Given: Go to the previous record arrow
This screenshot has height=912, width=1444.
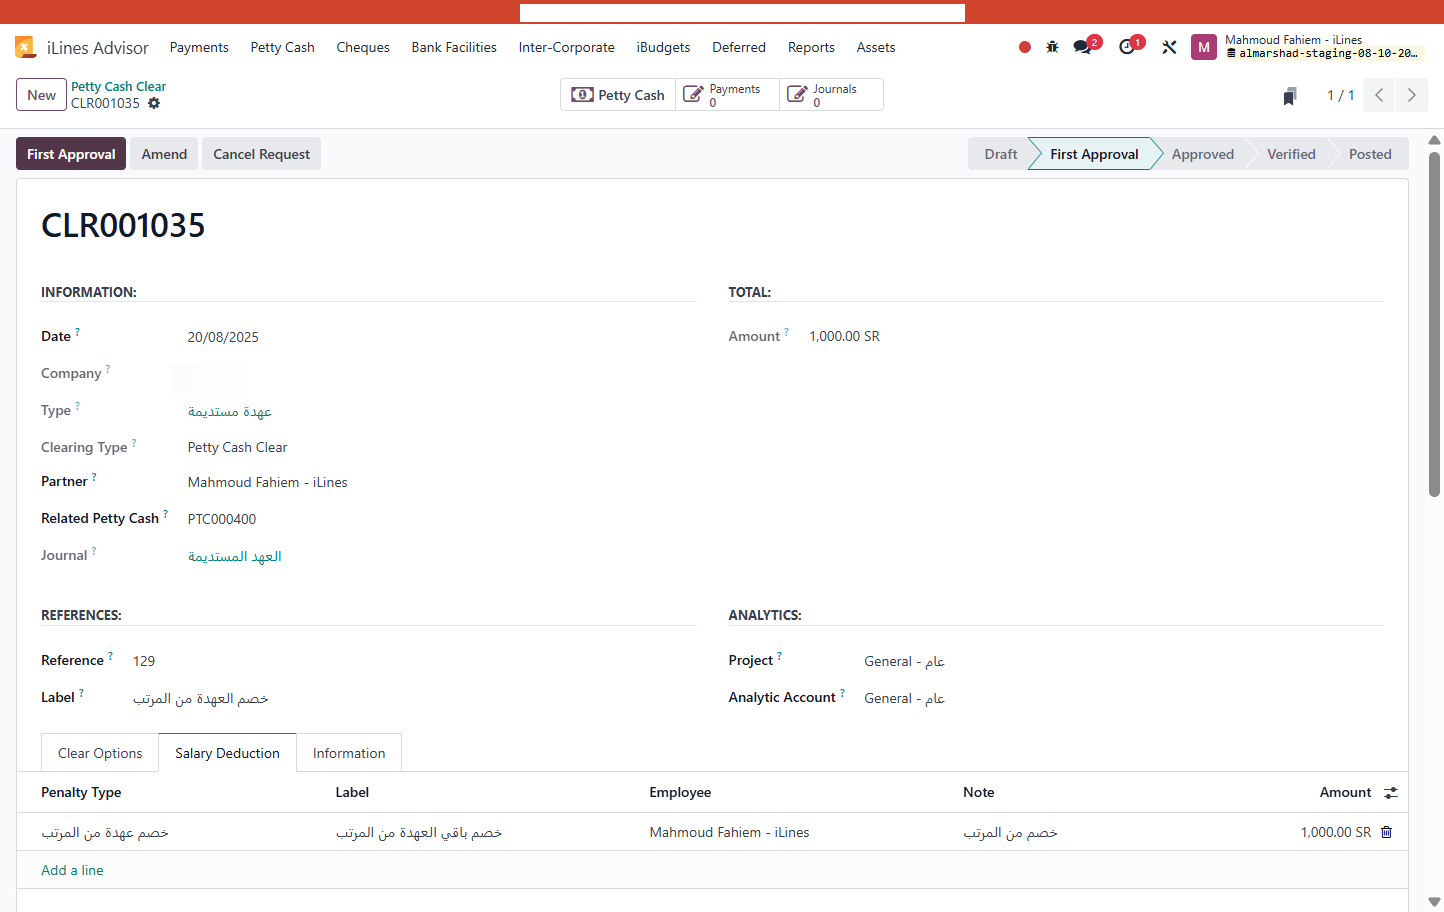Looking at the screenshot, I should point(1379,95).
